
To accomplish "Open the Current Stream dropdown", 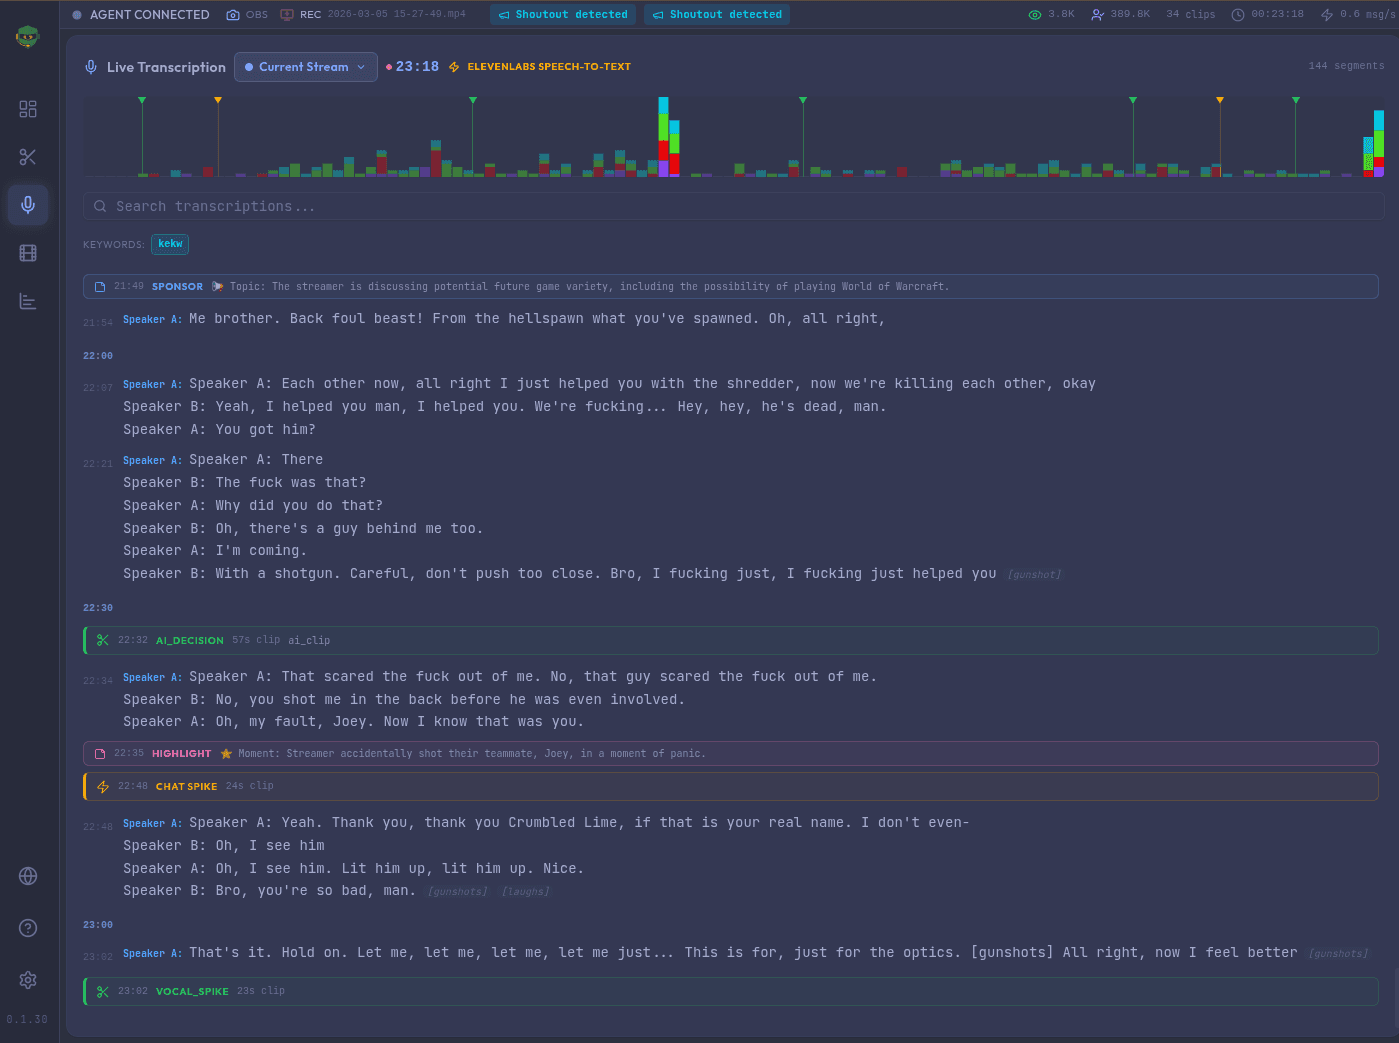I will (306, 67).
